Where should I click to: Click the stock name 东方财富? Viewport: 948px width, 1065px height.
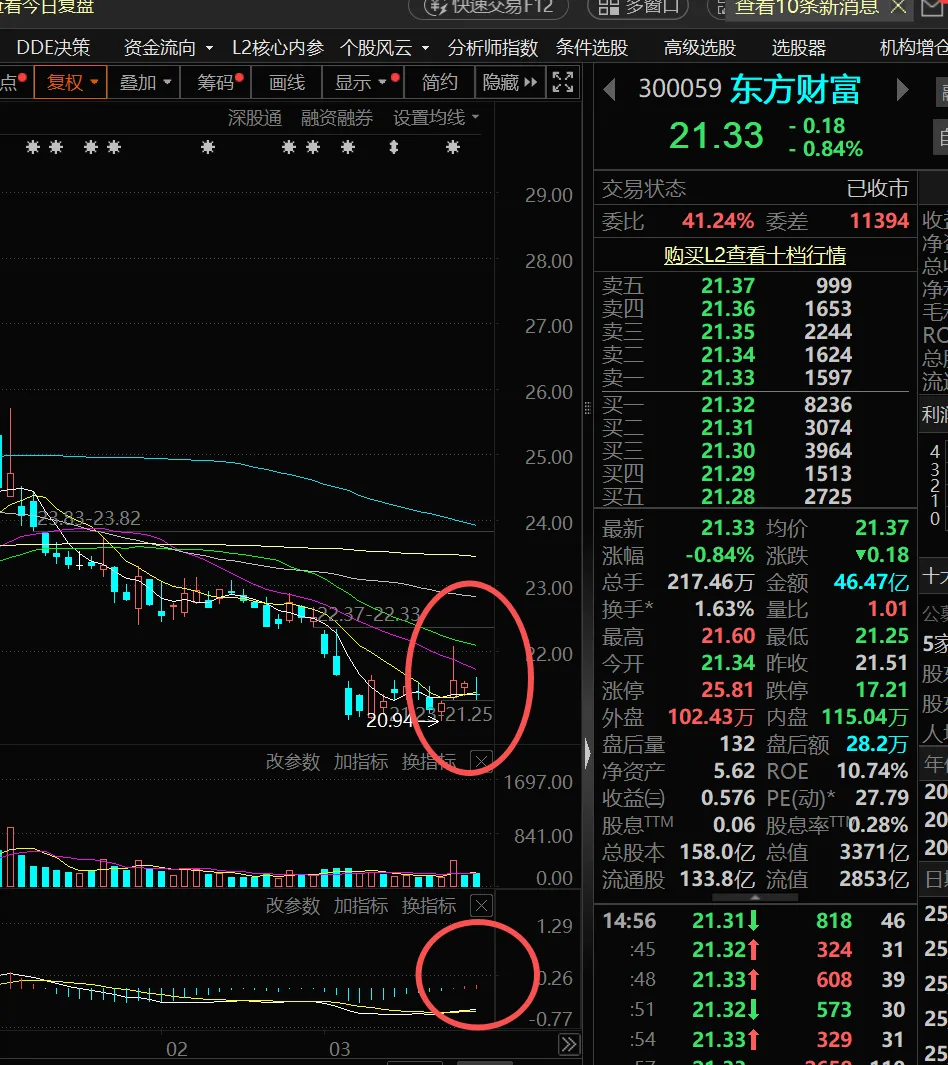[795, 89]
